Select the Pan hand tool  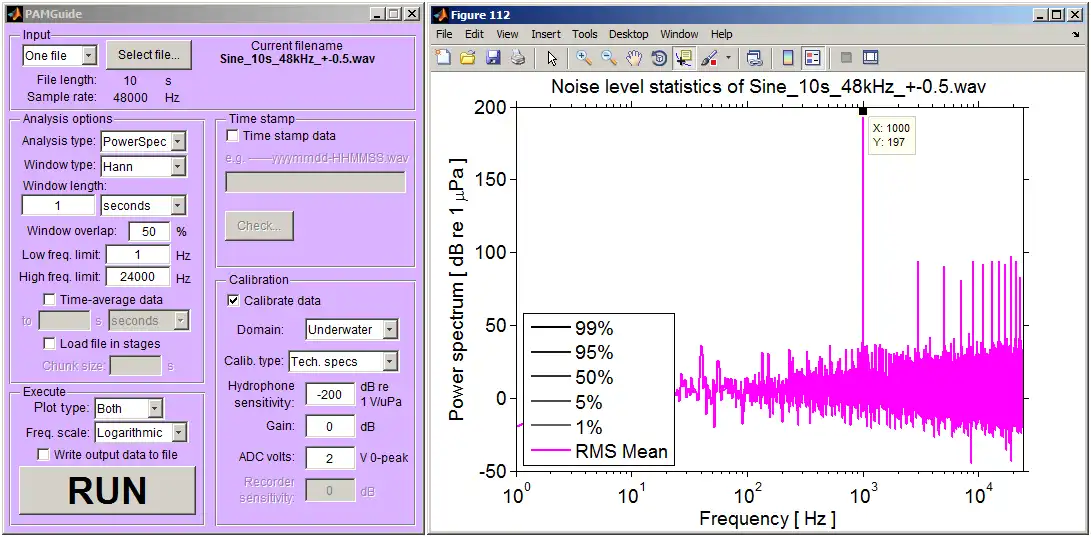click(633, 58)
